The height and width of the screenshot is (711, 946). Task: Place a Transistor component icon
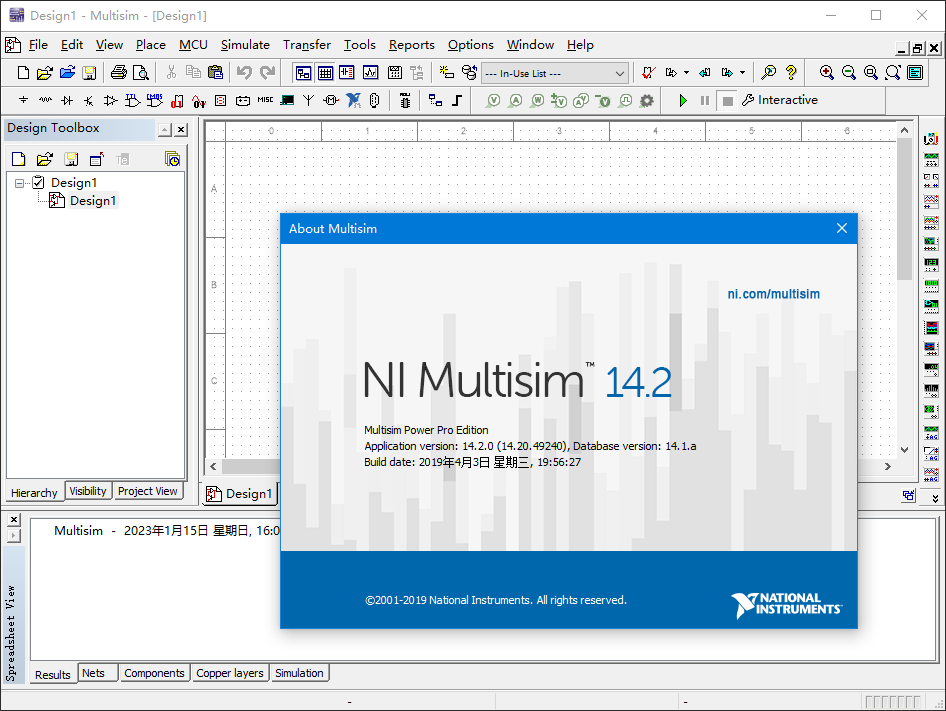coord(89,100)
